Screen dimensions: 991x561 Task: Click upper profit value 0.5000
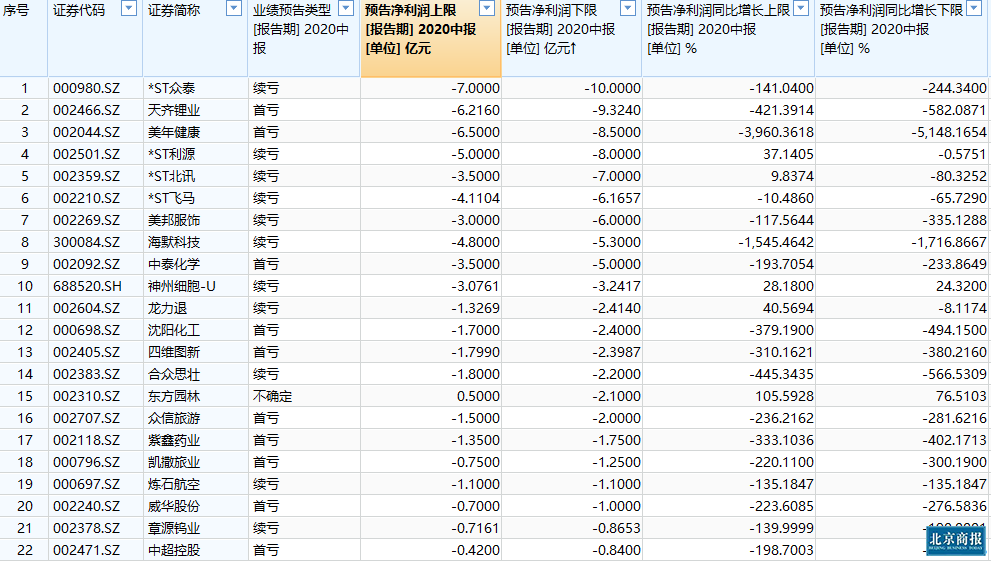coord(478,396)
